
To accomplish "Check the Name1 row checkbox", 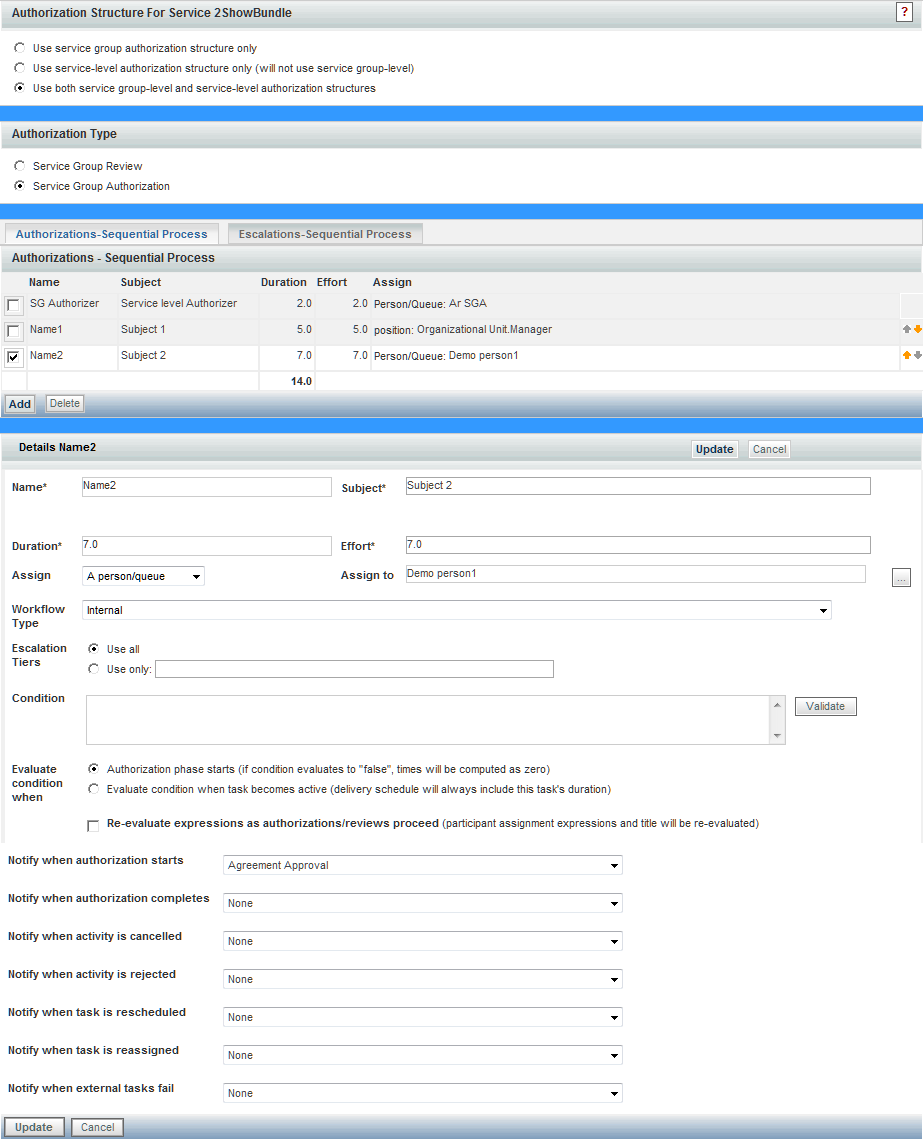I will [13, 331].
